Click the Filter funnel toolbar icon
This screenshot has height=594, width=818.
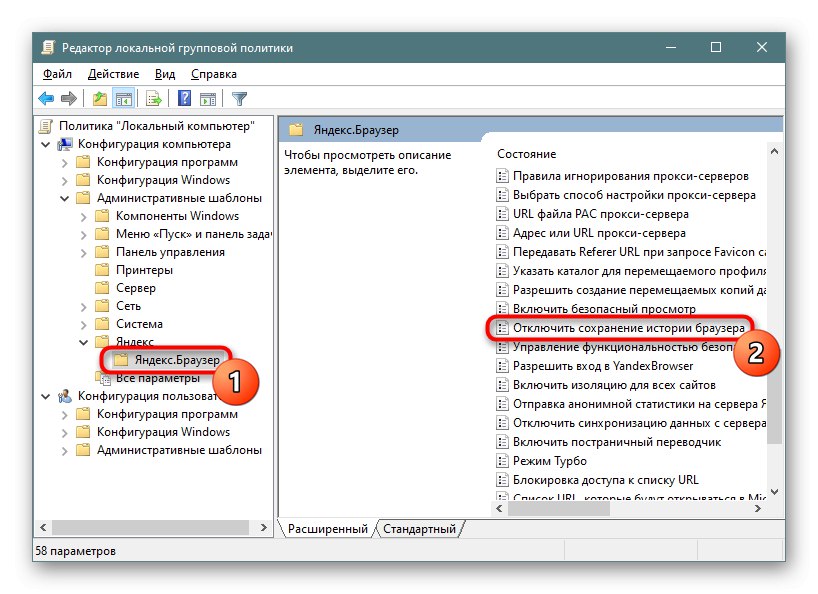point(239,98)
